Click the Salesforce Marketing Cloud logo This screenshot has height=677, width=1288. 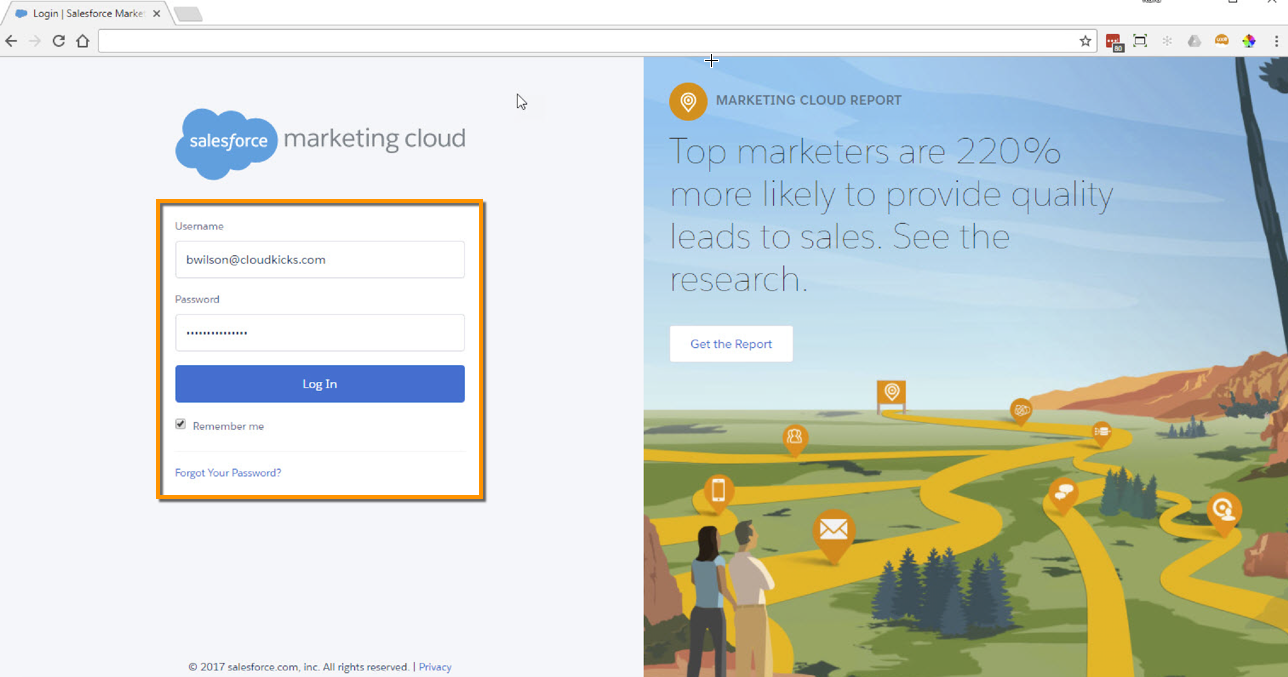(320, 143)
